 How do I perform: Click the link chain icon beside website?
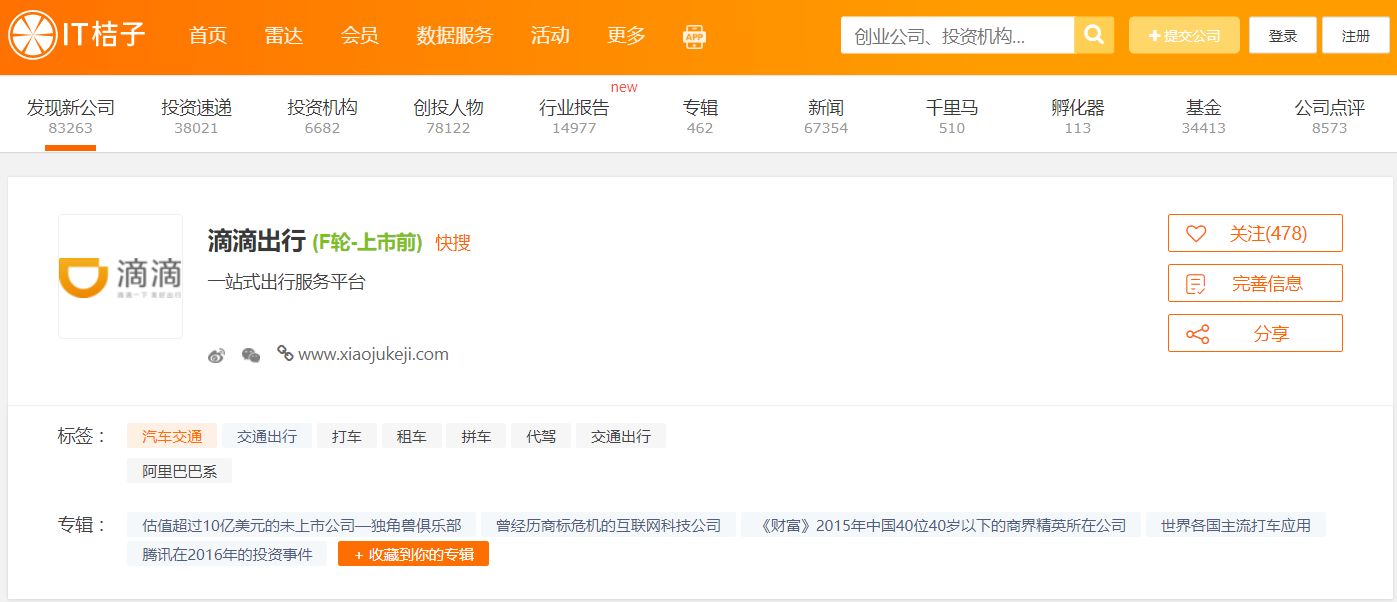[285, 353]
